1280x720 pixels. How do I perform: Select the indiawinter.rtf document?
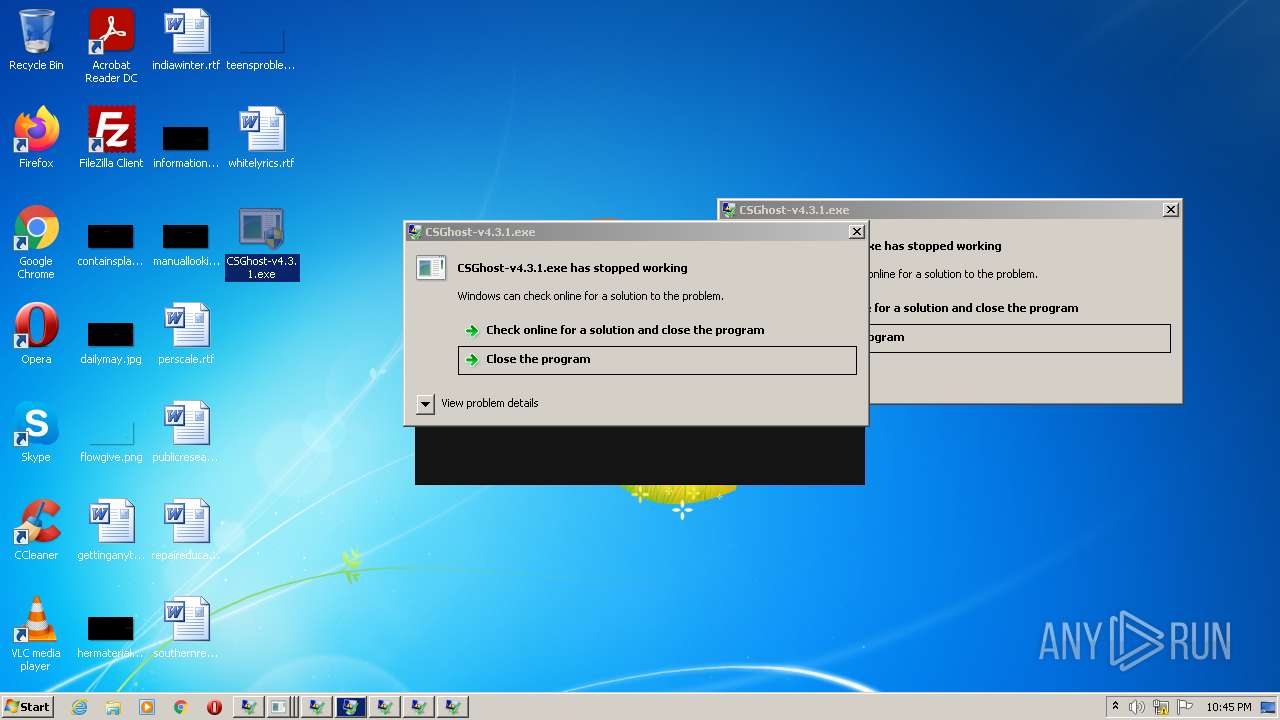pyautogui.click(x=186, y=41)
